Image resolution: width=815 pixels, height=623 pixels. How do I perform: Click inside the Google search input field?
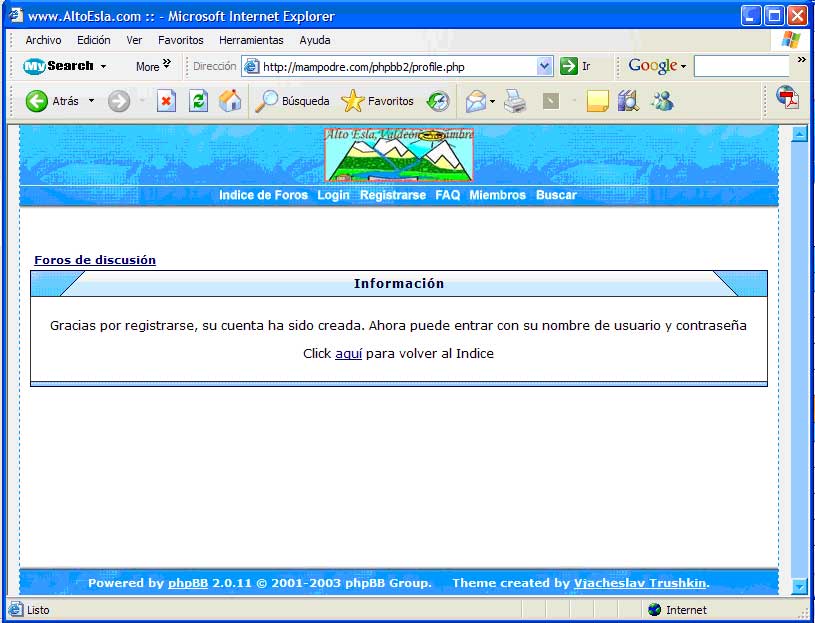coord(741,66)
